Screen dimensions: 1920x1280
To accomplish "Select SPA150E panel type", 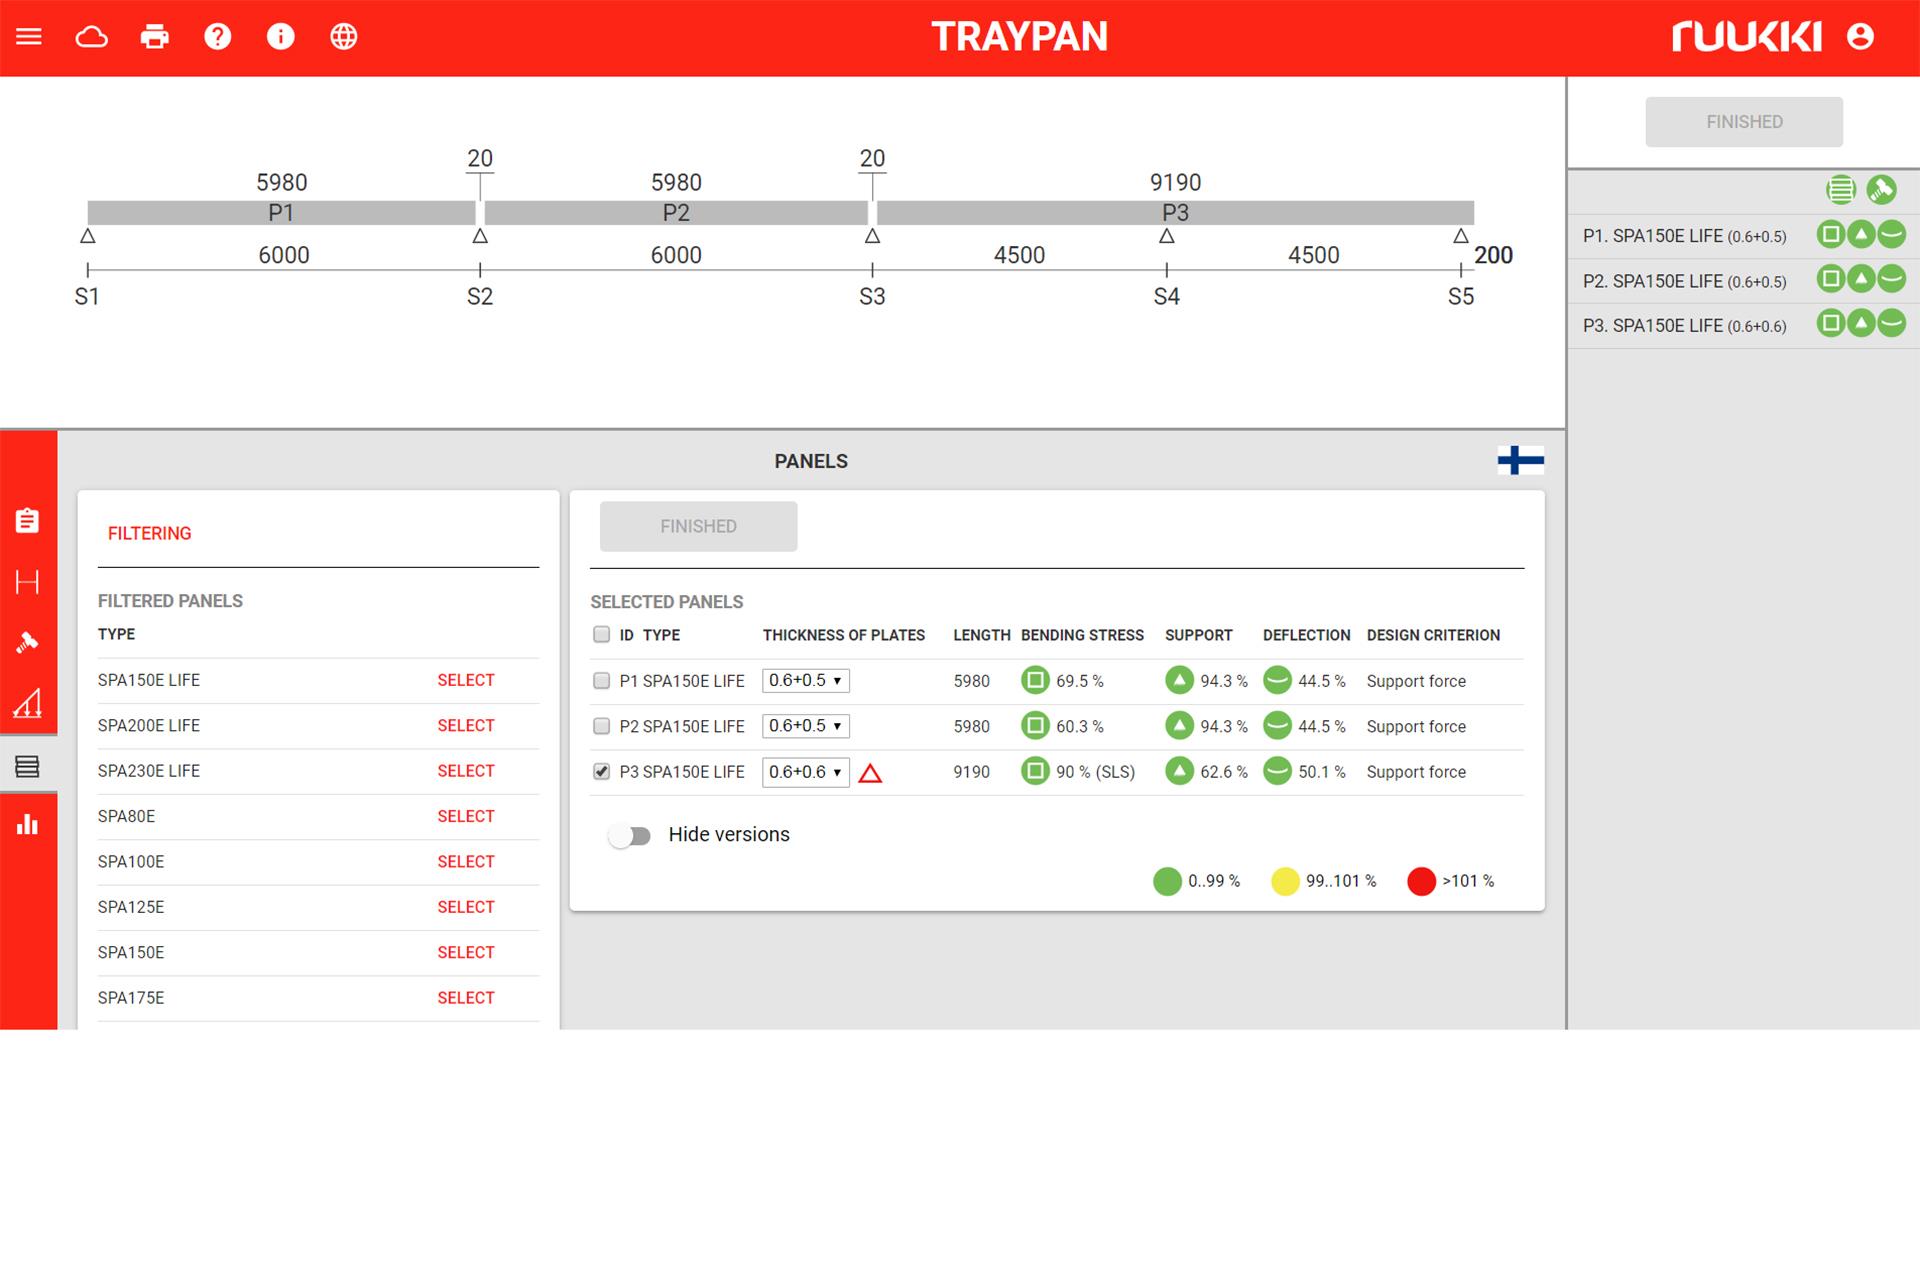I will [465, 952].
